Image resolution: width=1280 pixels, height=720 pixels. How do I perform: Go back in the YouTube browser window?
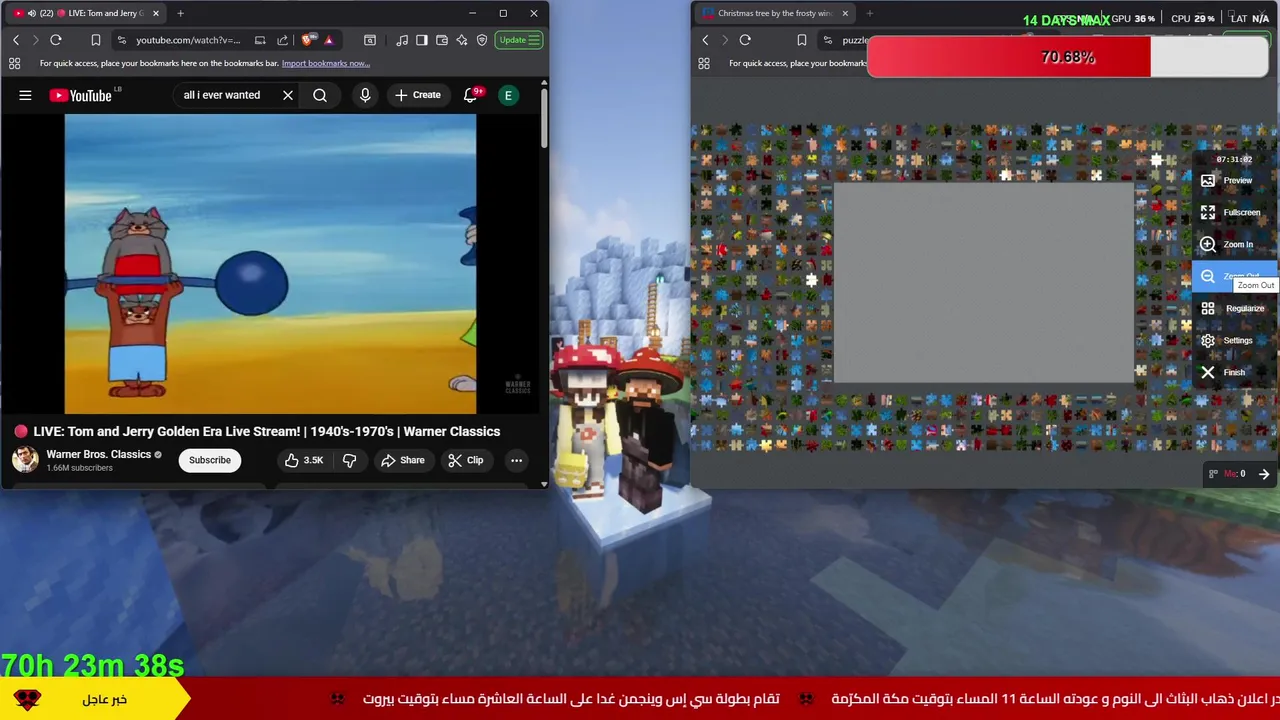pos(16,40)
